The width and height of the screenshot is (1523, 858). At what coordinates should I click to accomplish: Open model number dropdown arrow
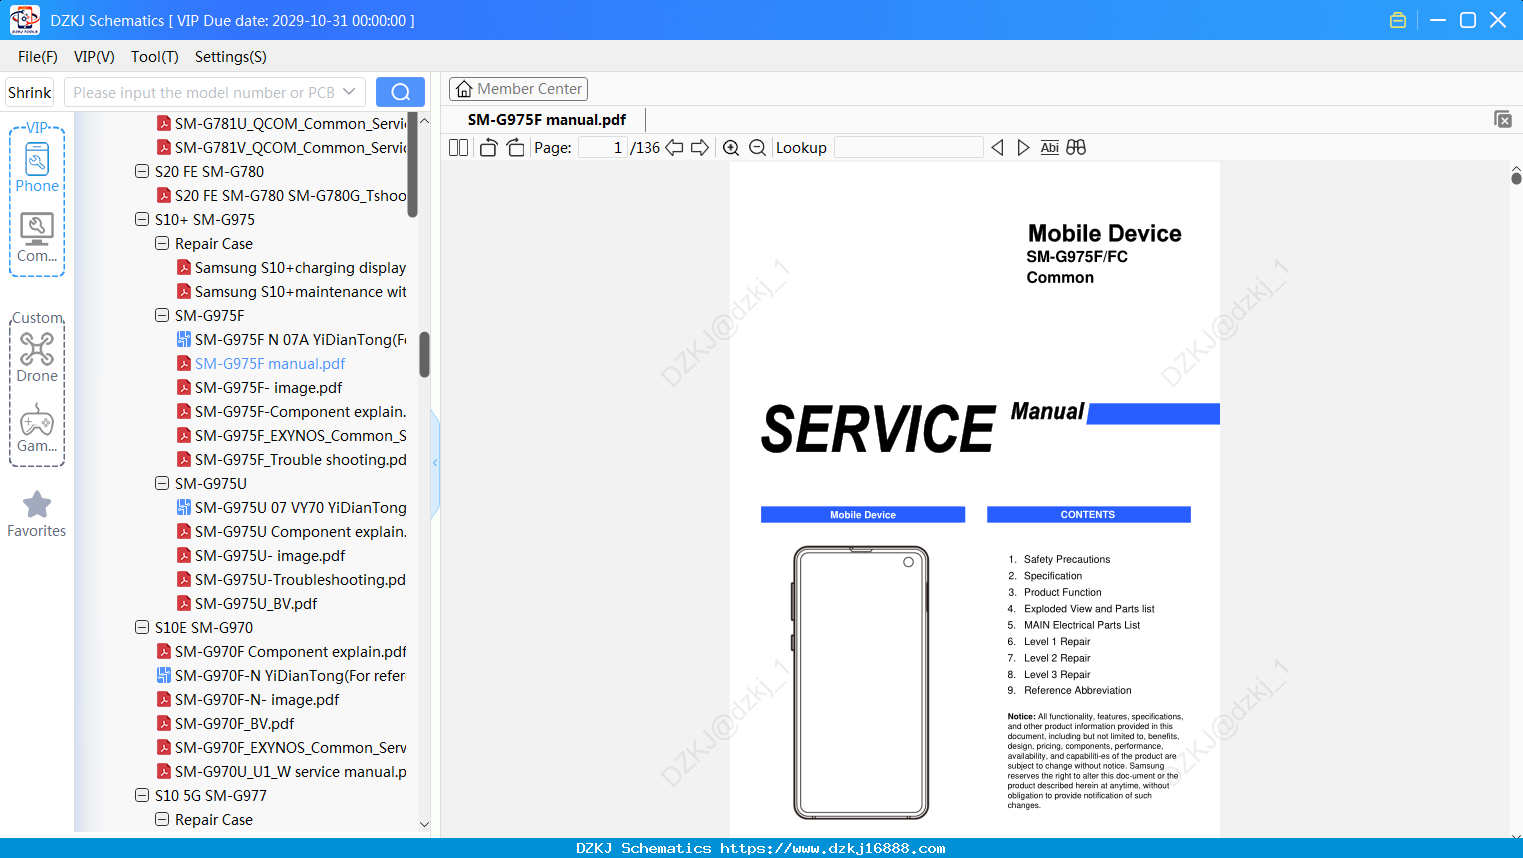tap(349, 92)
